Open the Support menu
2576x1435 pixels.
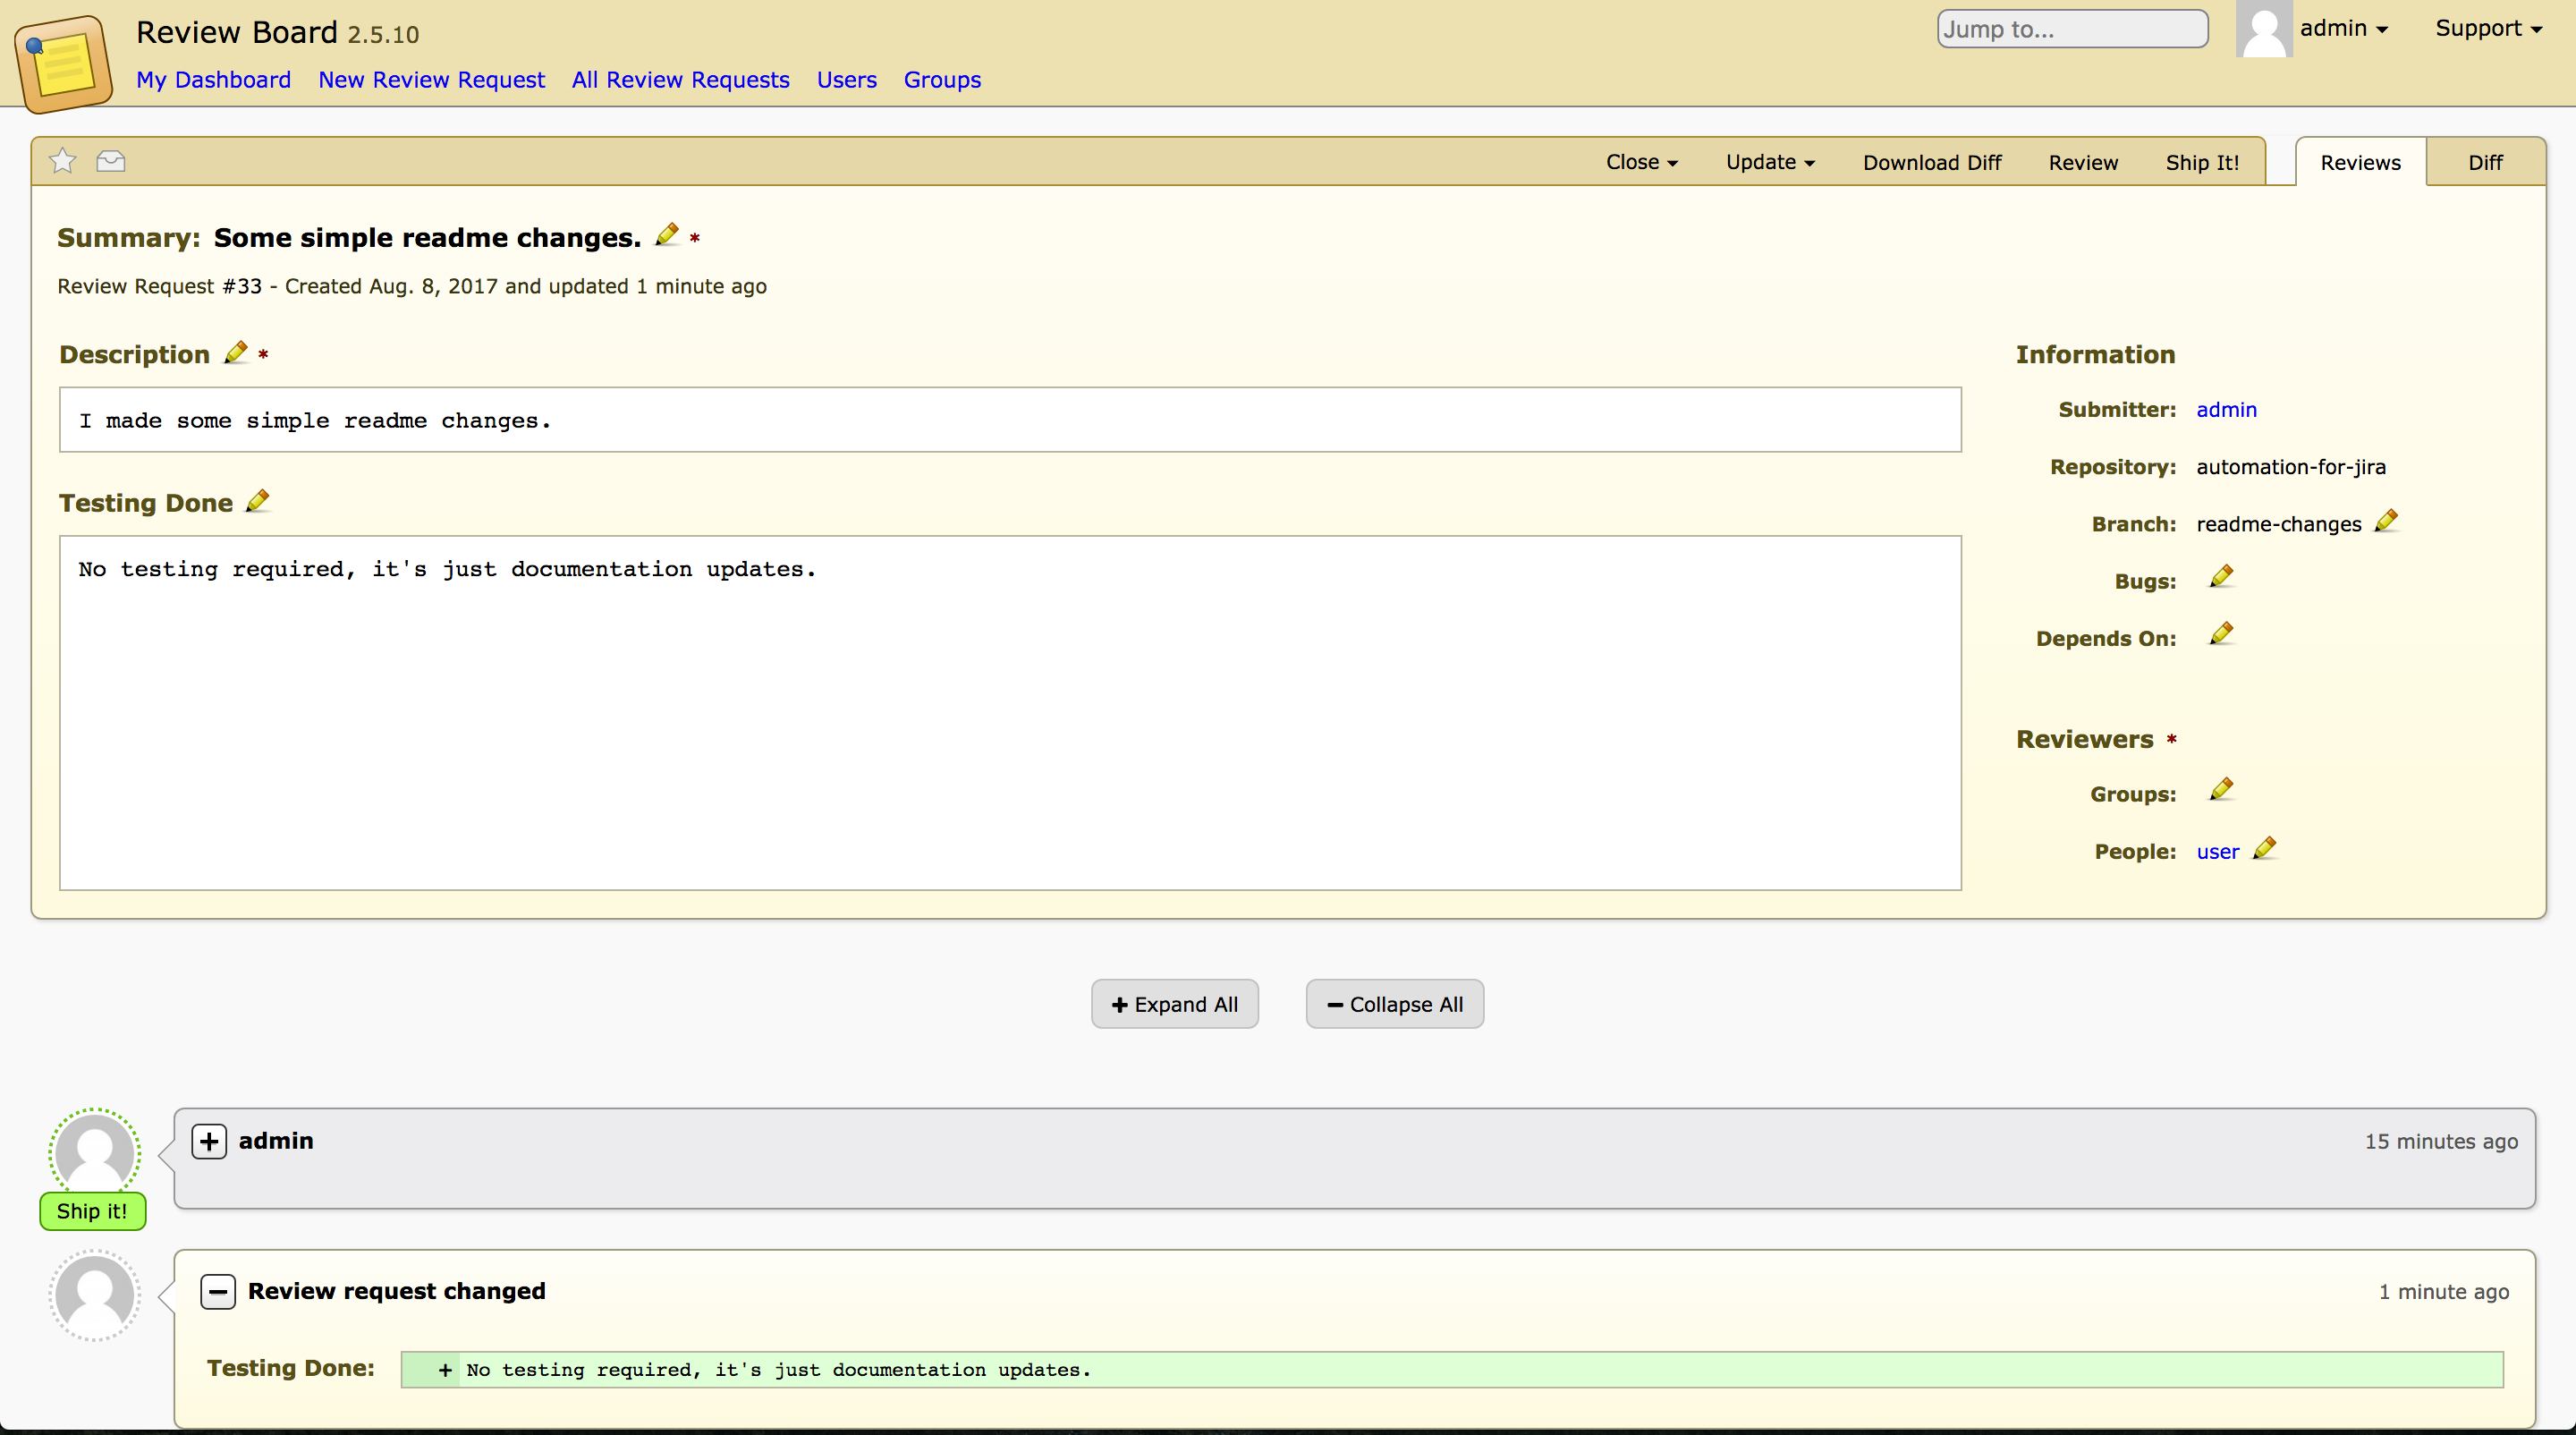pos(2488,28)
